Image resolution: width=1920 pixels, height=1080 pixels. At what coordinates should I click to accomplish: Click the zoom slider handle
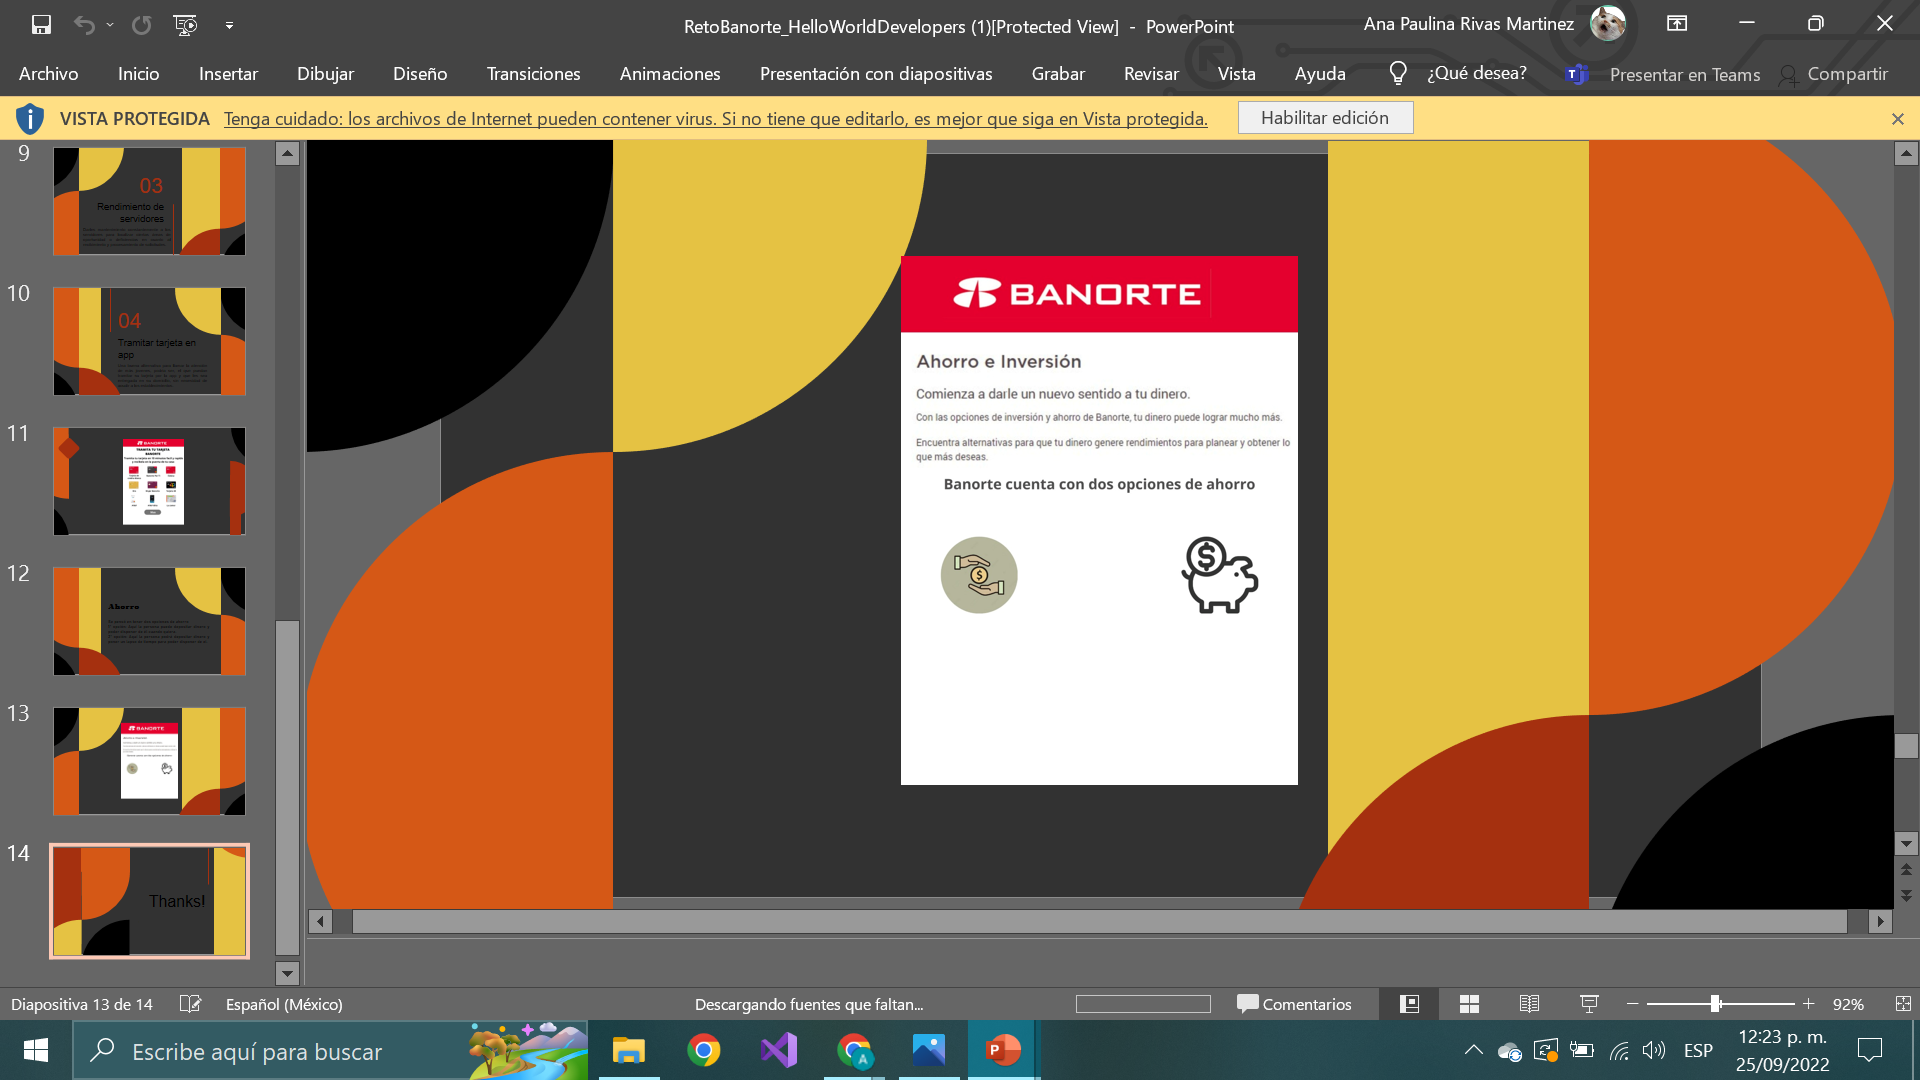click(1716, 1004)
